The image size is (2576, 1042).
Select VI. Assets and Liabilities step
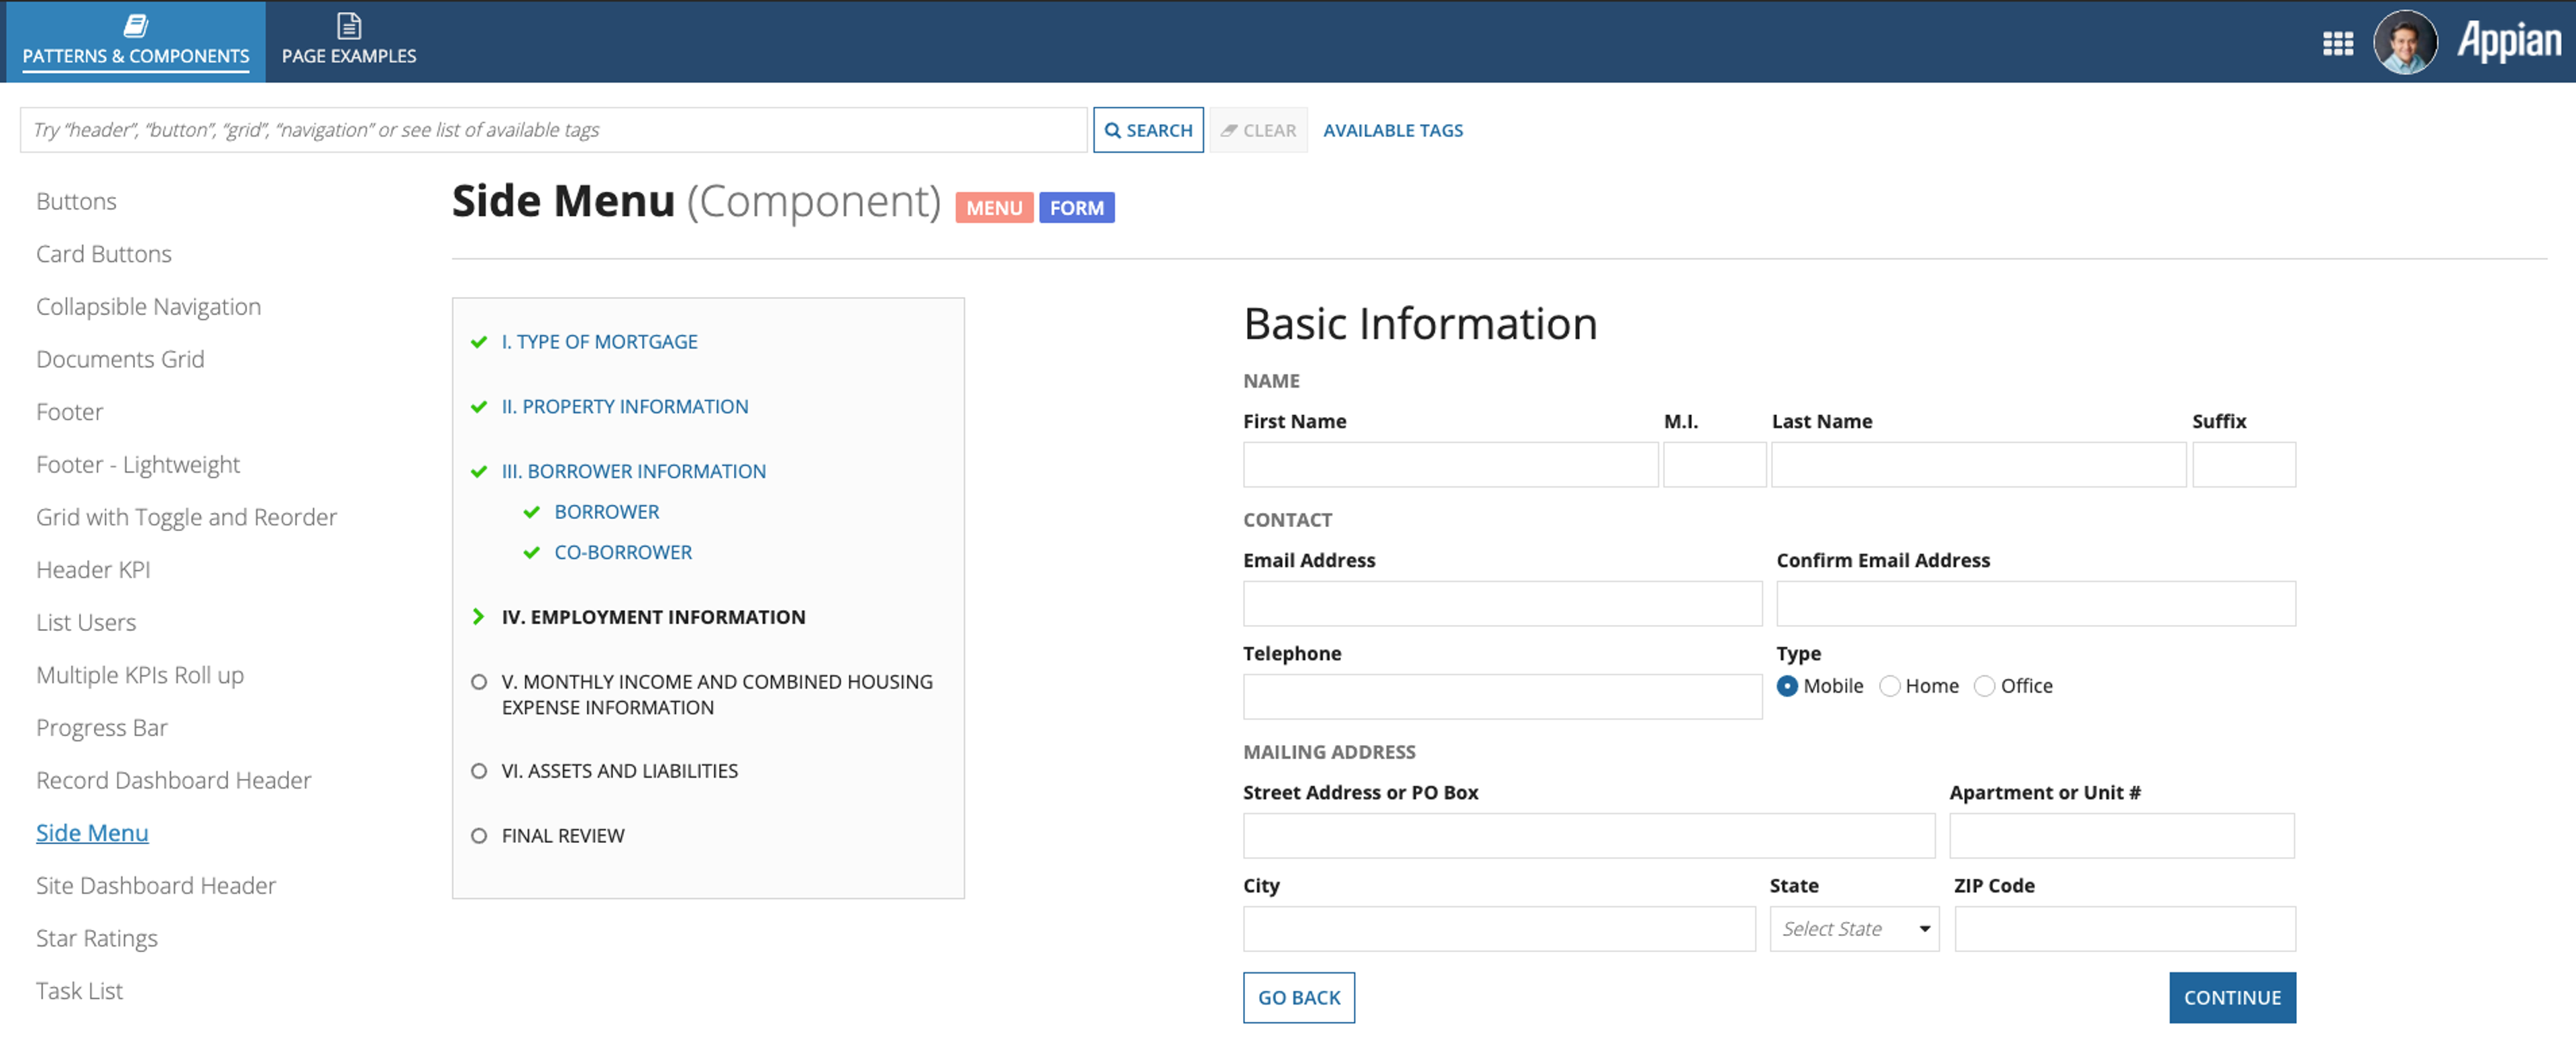click(620, 771)
